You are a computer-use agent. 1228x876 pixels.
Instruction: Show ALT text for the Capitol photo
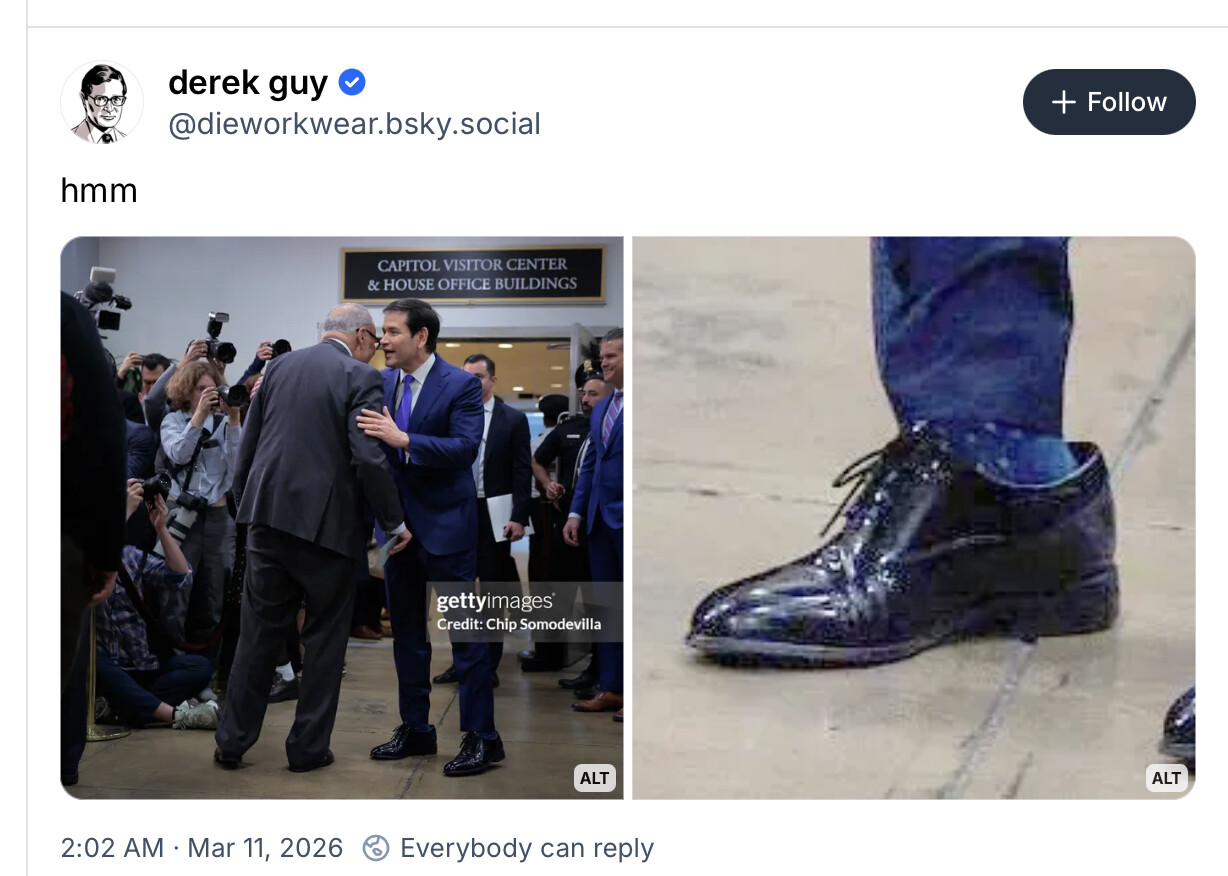pyautogui.click(x=594, y=778)
